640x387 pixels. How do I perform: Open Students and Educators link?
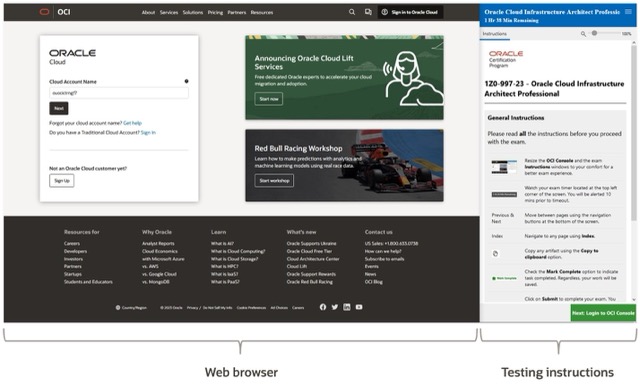click(x=88, y=282)
